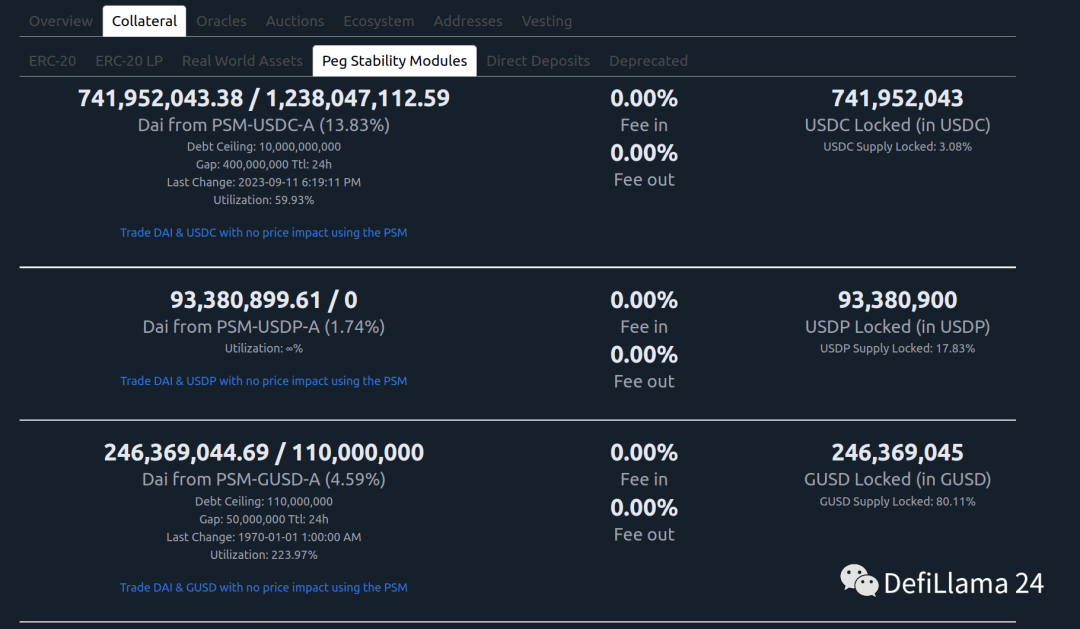
Task: Click the Peg Stability Modules sub-tab
Action: click(x=394, y=61)
